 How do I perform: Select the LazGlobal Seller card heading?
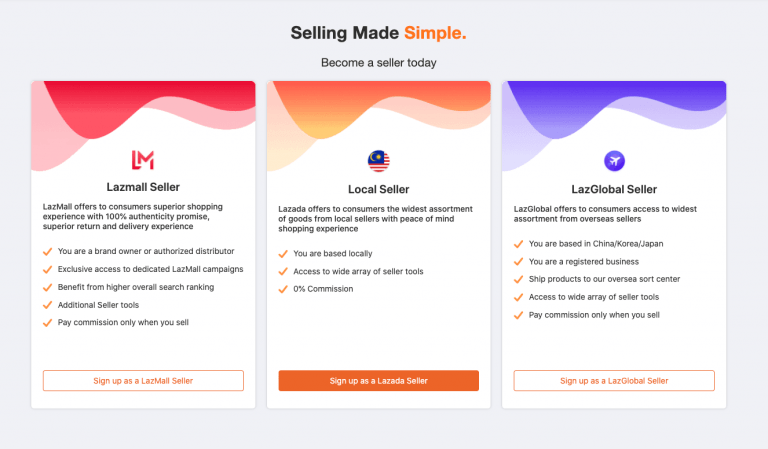(x=614, y=189)
